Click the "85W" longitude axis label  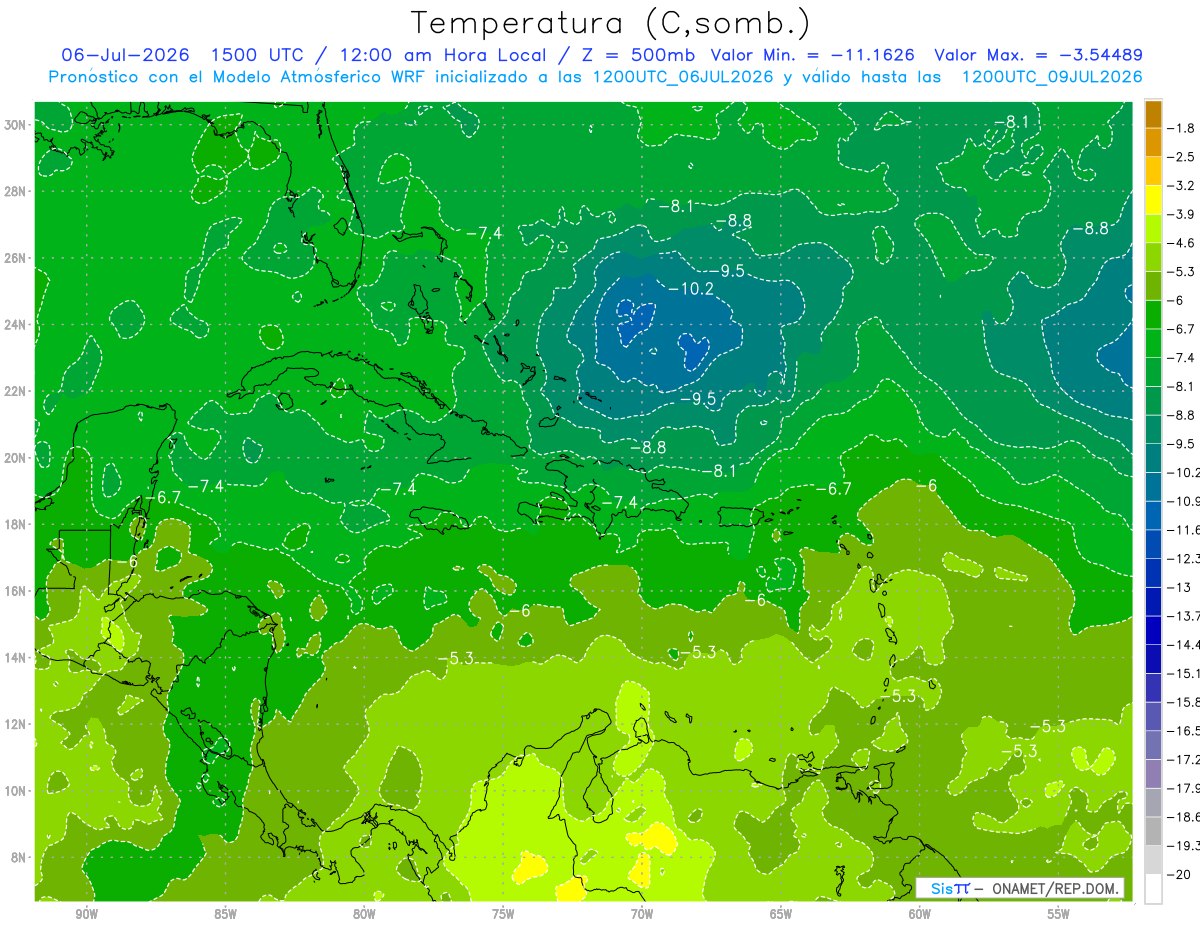(225, 914)
